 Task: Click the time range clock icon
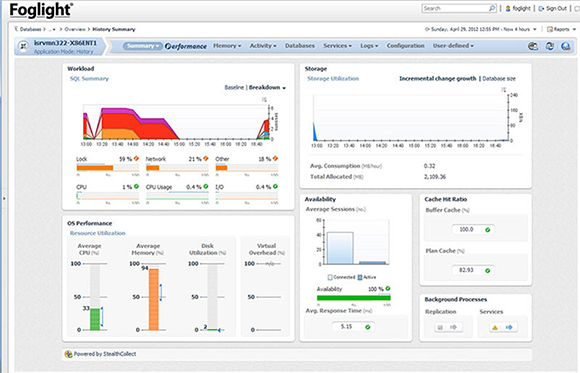click(427, 29)
